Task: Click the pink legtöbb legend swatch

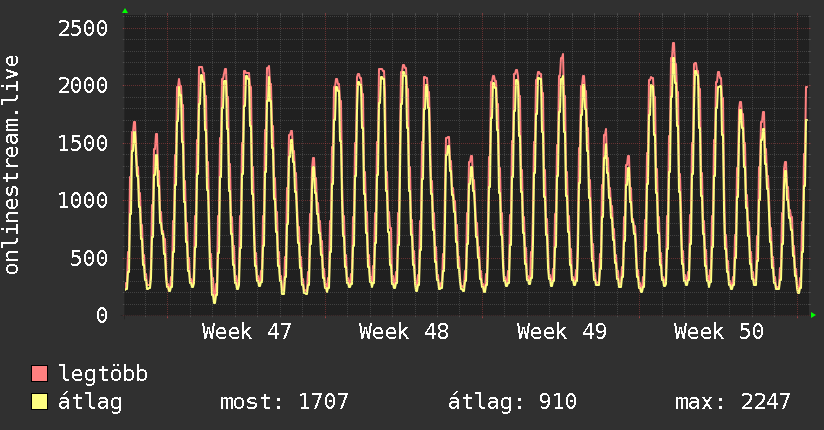Action: [39, 374]
